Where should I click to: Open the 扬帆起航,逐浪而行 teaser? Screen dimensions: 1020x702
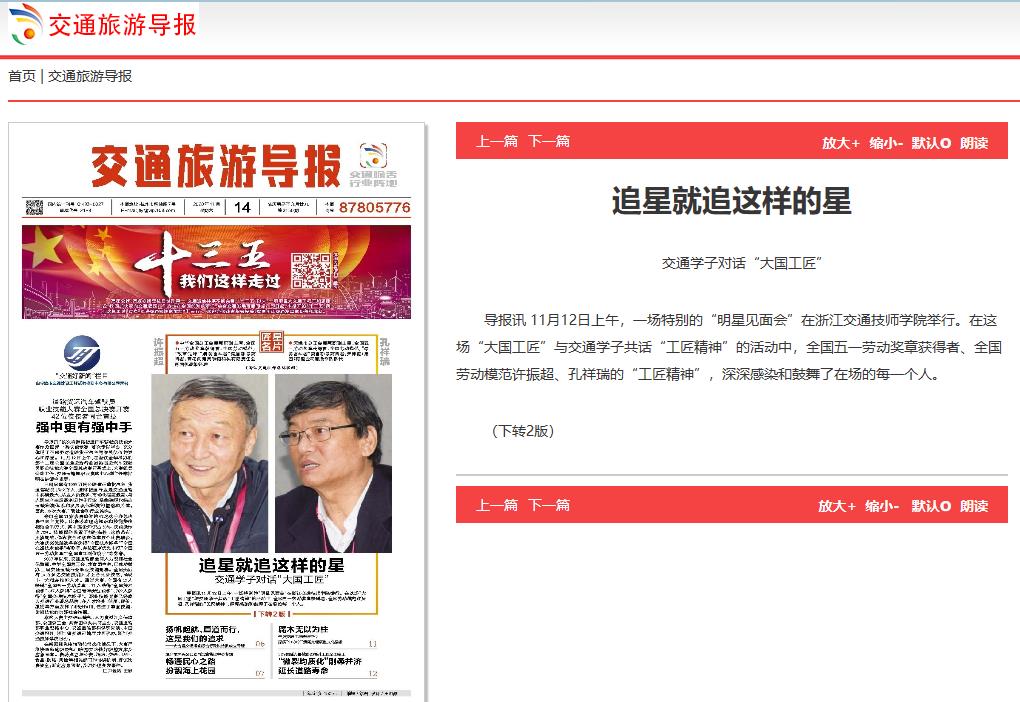click(203, 634)
